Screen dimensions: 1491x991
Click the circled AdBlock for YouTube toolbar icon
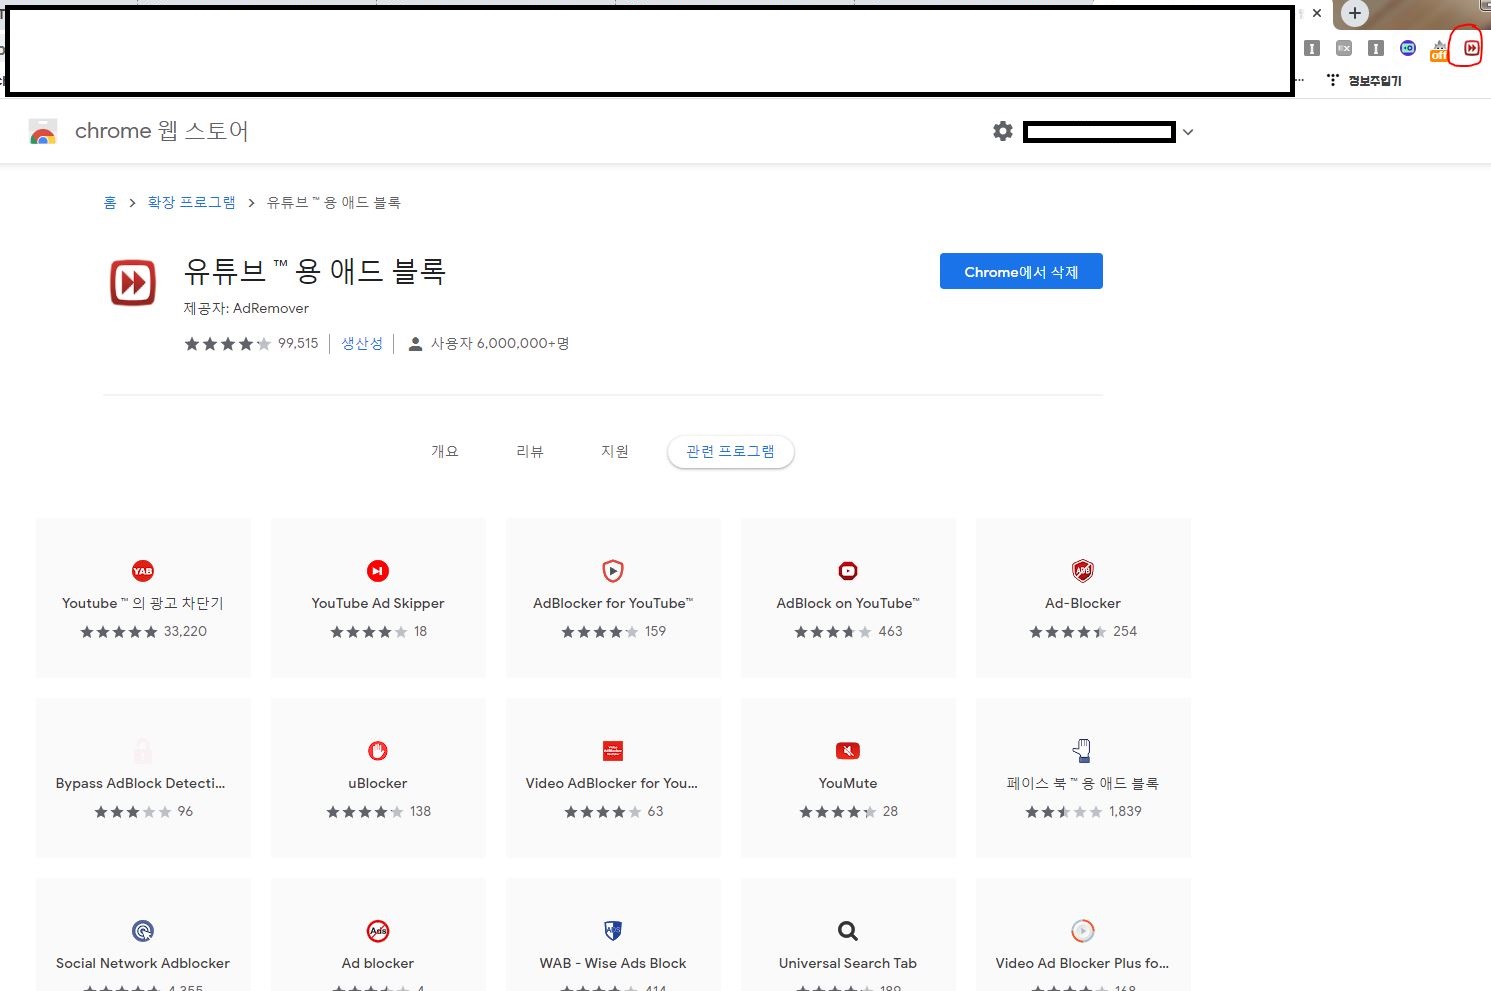pos(1471,48)
